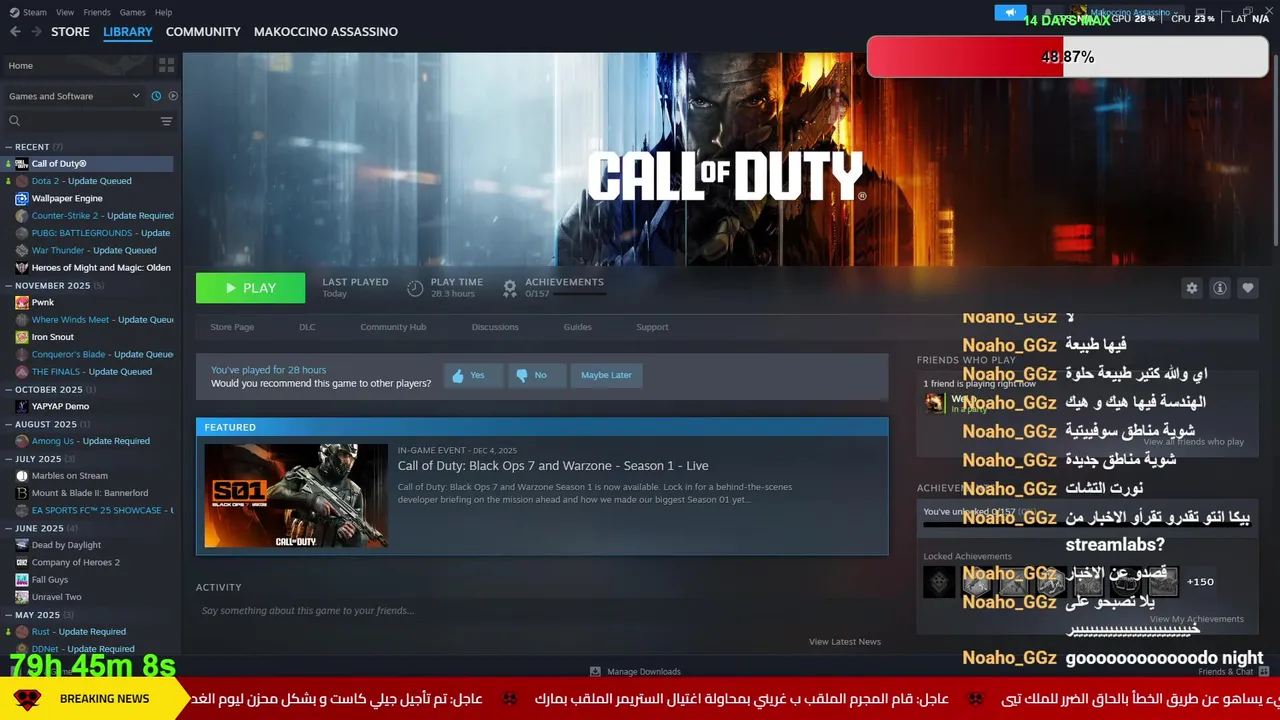
Task: Click Company of Heroes 2 list icon
Action: [22, 562]
